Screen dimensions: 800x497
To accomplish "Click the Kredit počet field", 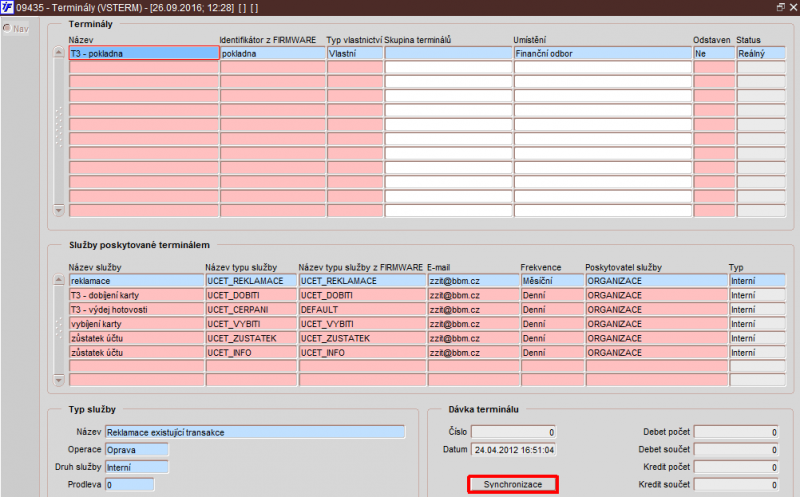I will pos(736,467).
